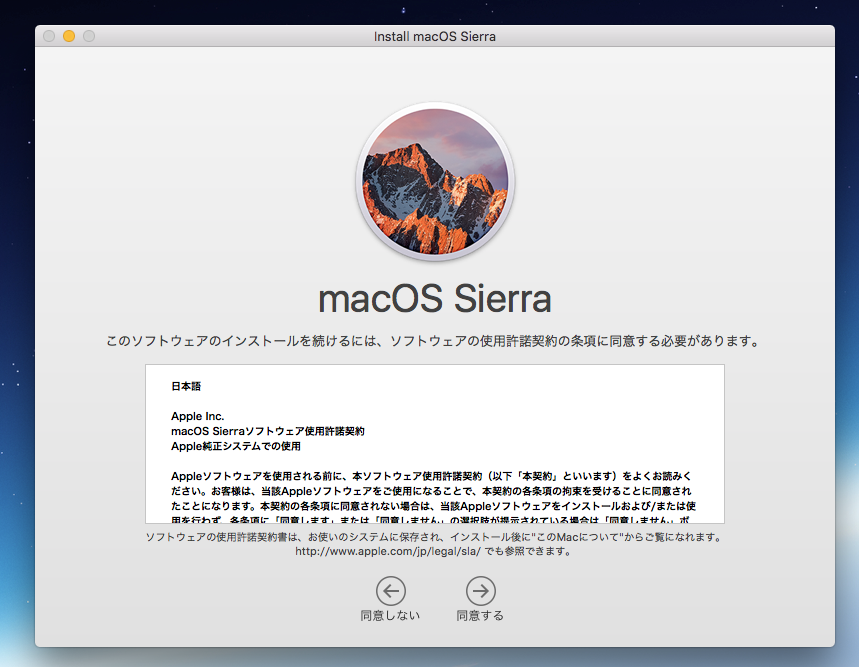Click the disabled close button in the title bar
This screenshot has width=859, height=667.
[49, 36]
